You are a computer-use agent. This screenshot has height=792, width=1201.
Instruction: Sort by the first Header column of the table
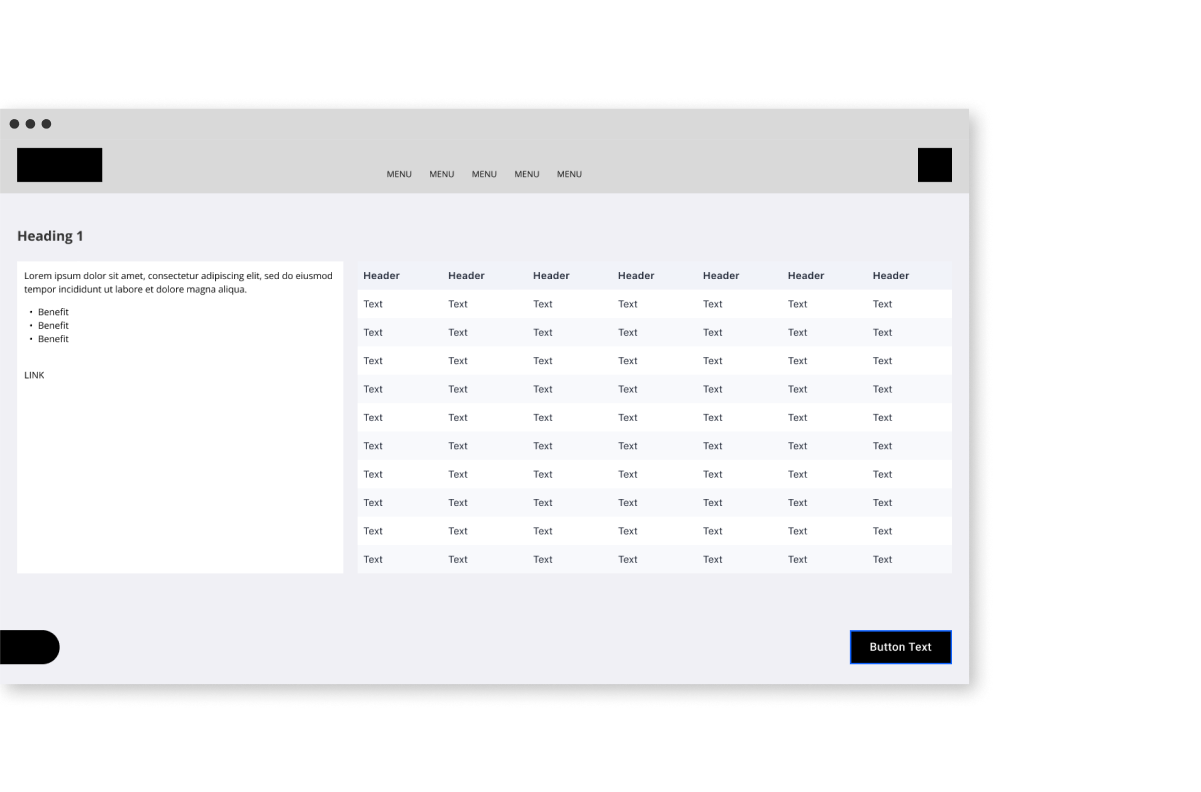point(381,275)
